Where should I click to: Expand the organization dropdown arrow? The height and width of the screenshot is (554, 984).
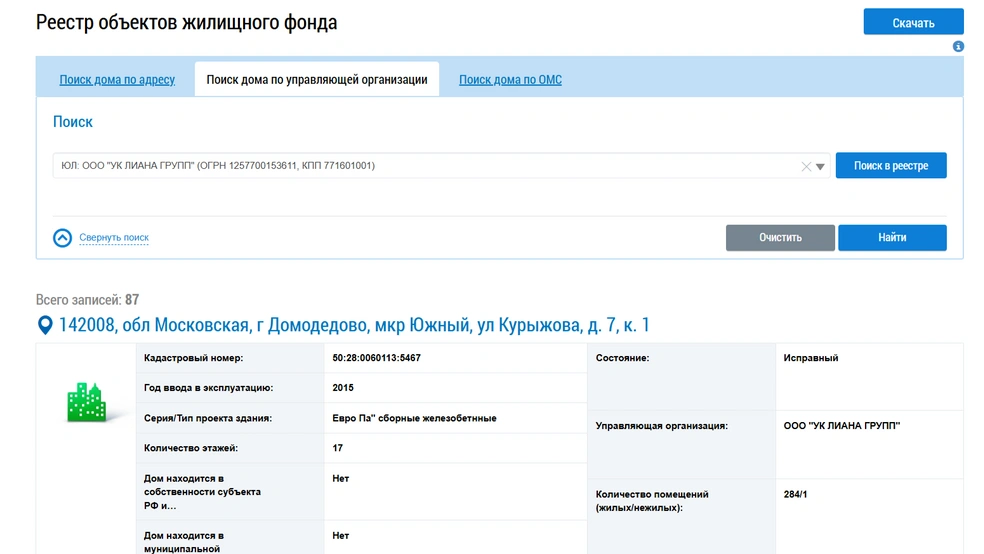[x=820, y=167]
